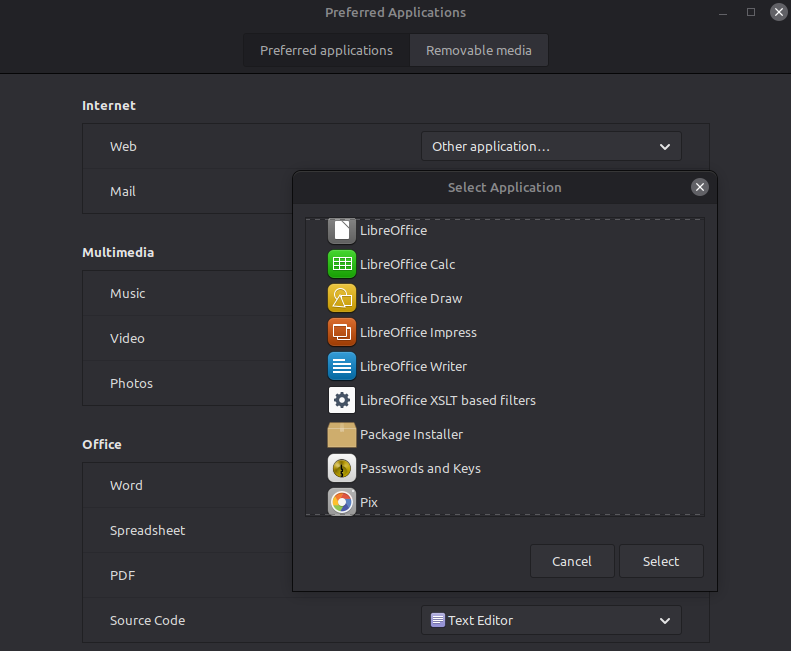Viewport: 791px width, 651px height.
Task: Select "LibreOffice Draw" entry name
Action: coord(411,299)
